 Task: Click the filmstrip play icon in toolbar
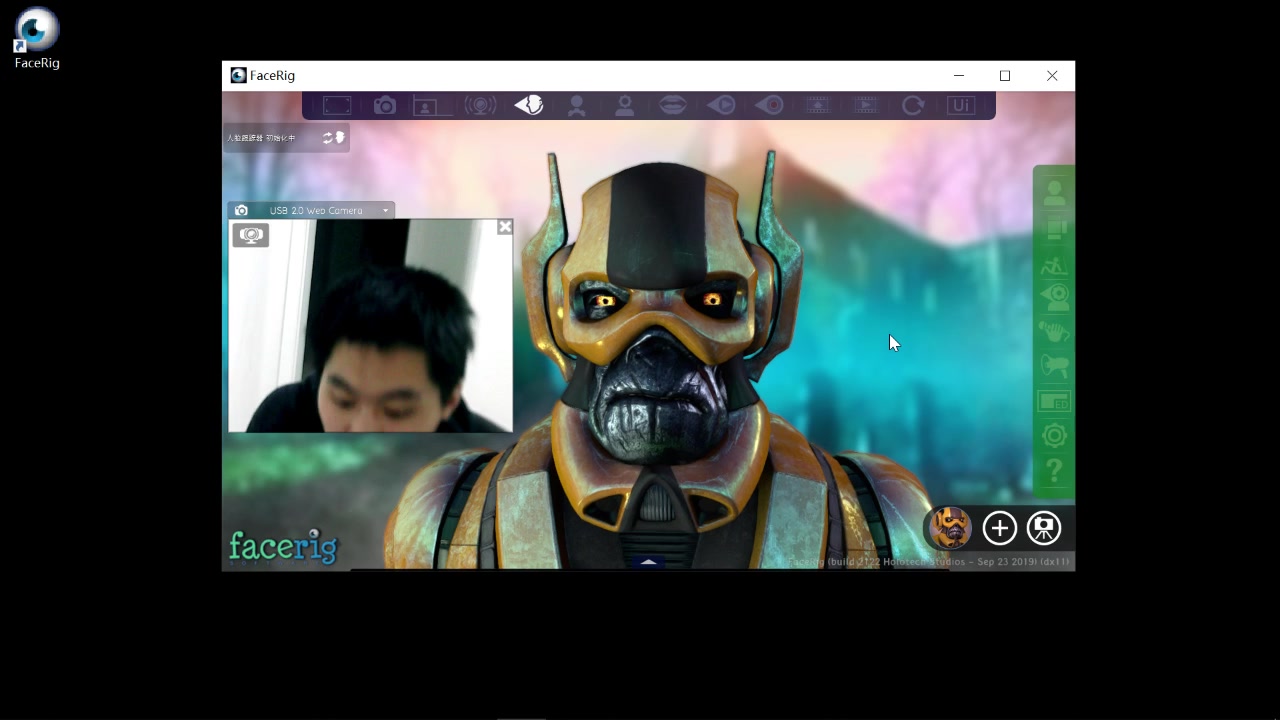pos(865,105)
